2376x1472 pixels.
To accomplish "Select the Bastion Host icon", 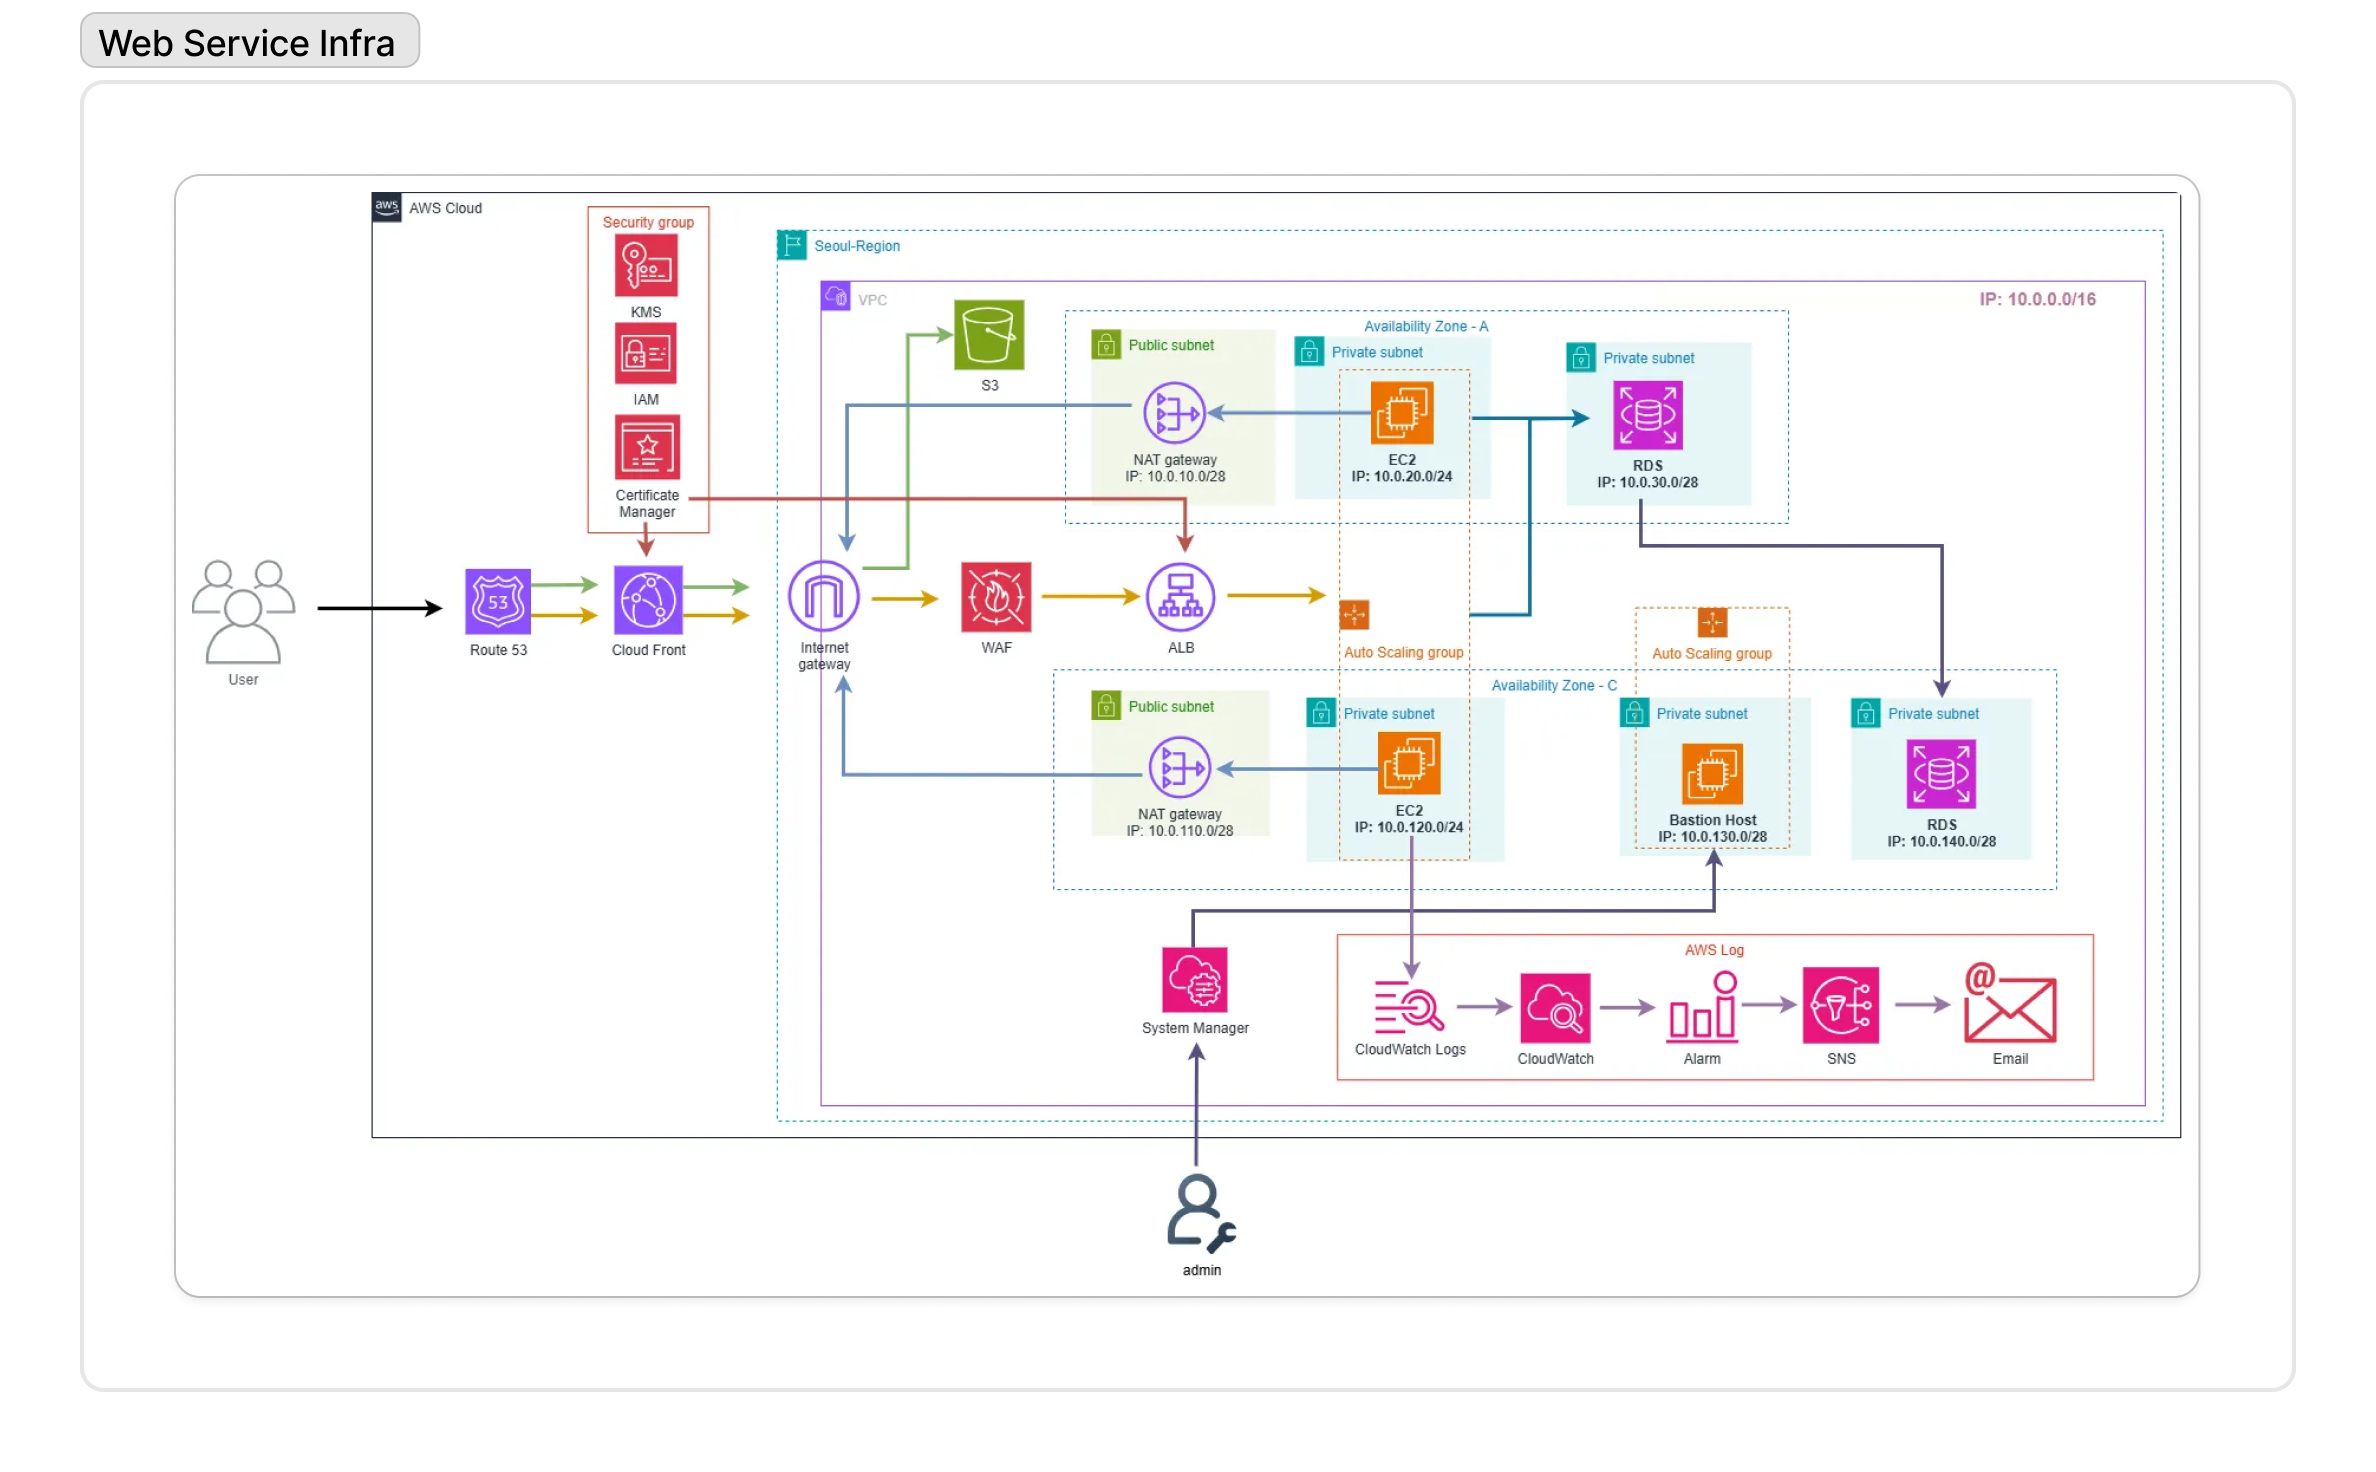I will [x=1712, y=774].
